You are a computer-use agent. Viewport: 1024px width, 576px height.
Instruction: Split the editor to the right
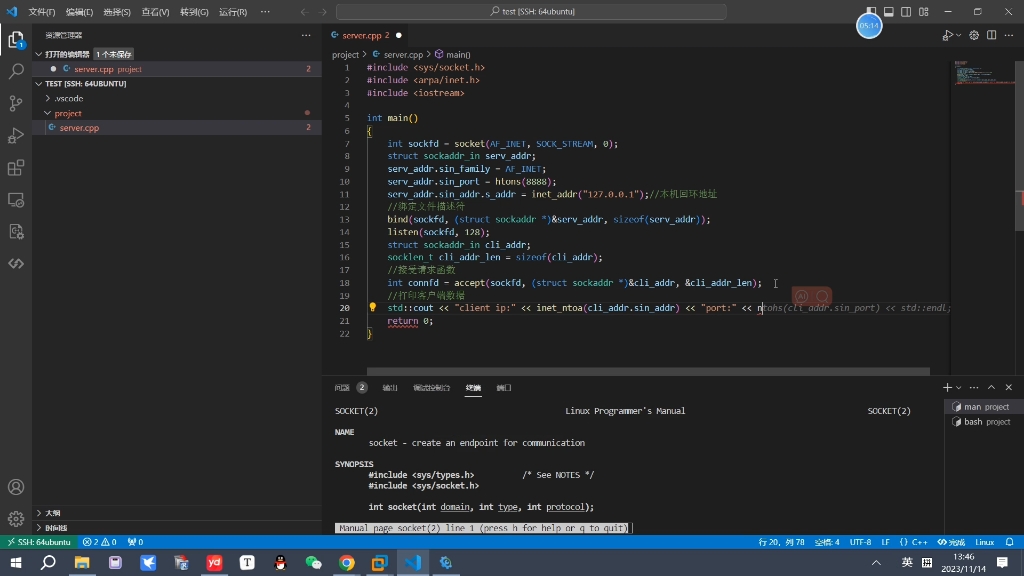pyautogui.click(x=991, y=35)
